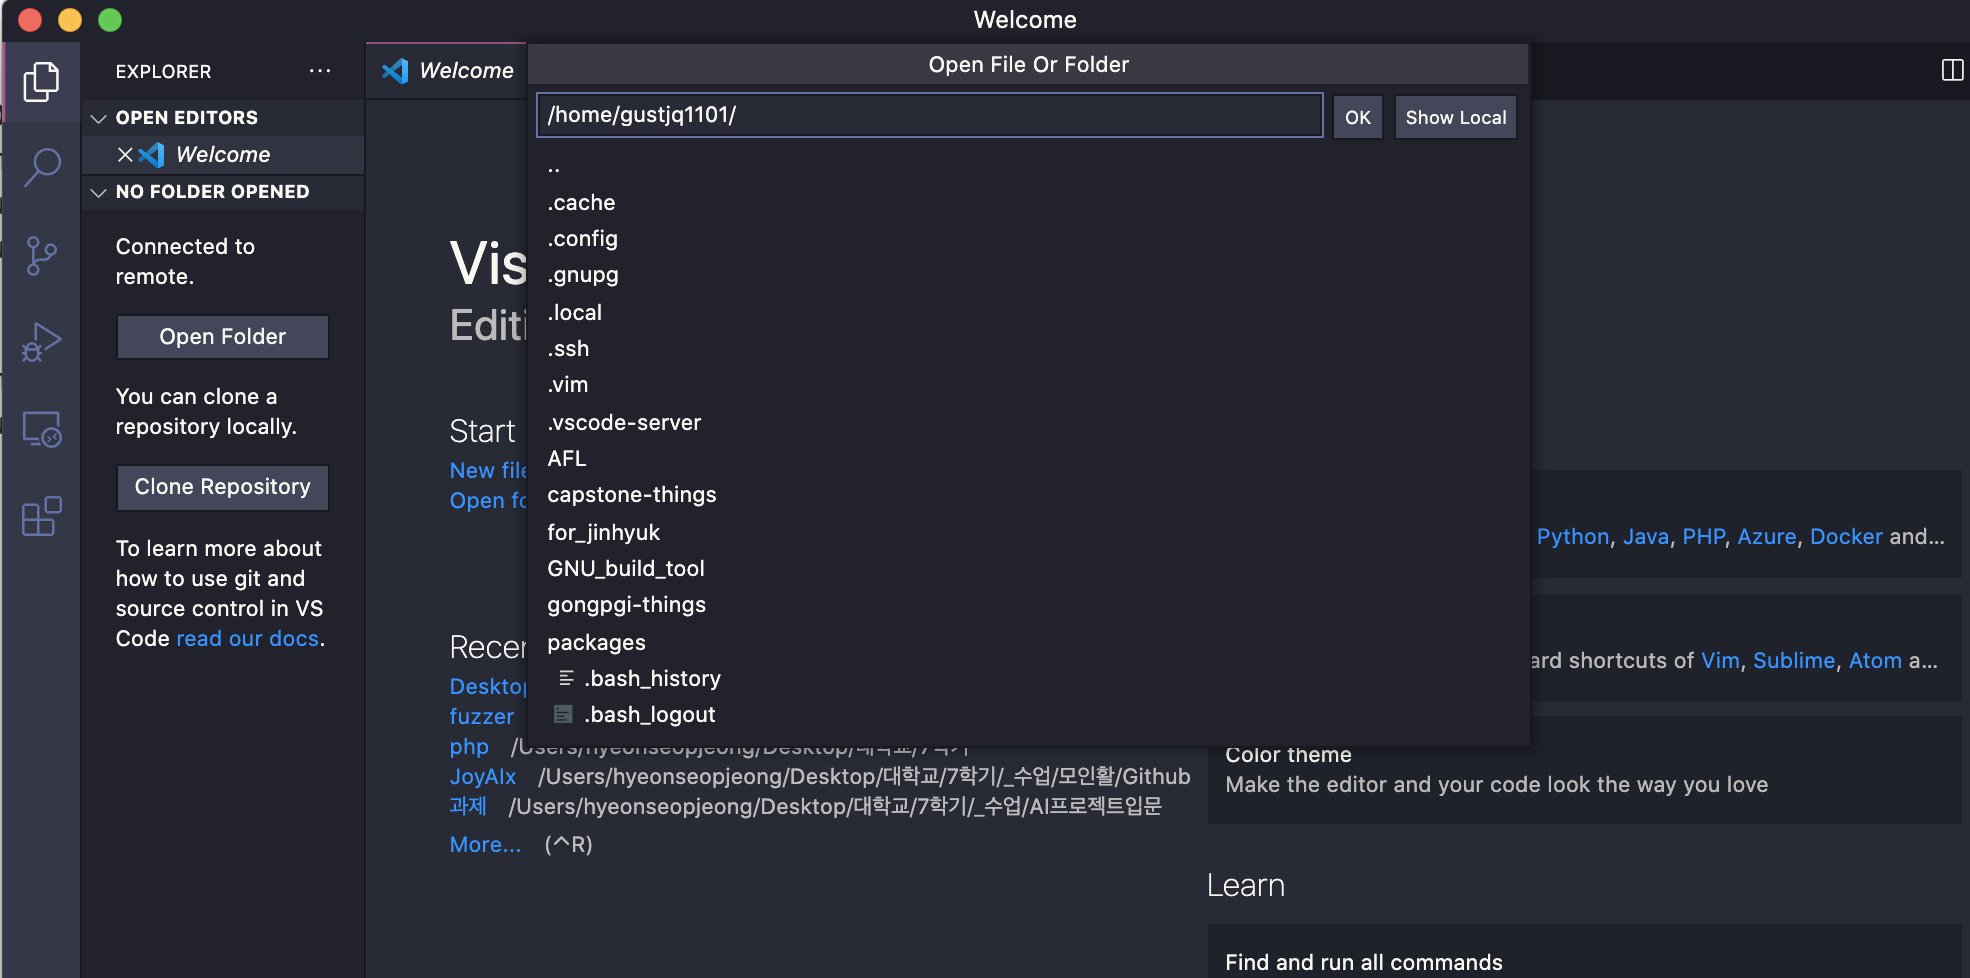
Task: Click the file path input field
Action: [x=928, y=115]
